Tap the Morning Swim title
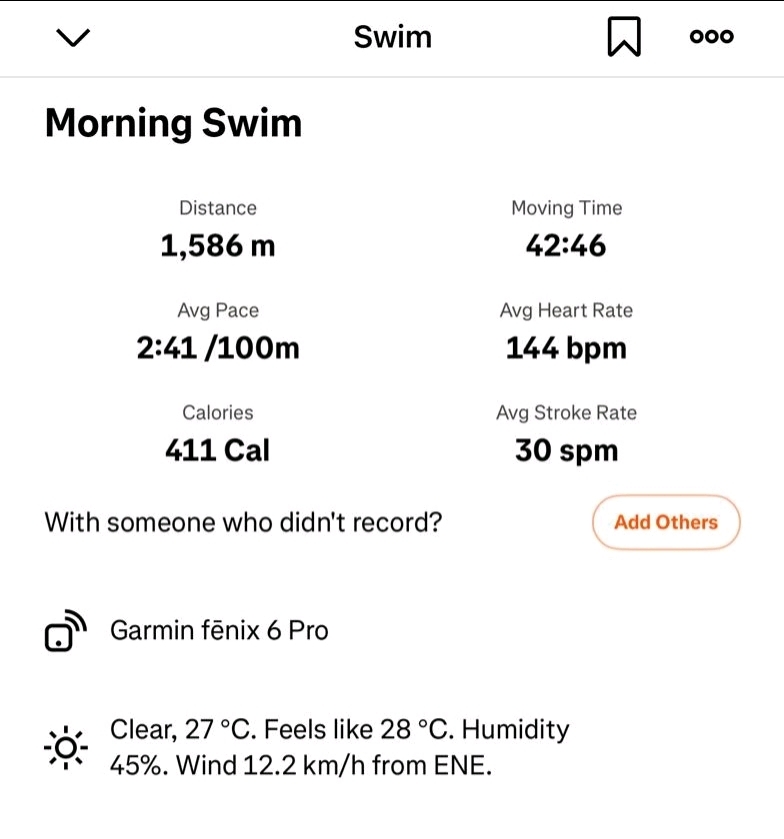This screenshot has width=784, height=839. [173, 124]
